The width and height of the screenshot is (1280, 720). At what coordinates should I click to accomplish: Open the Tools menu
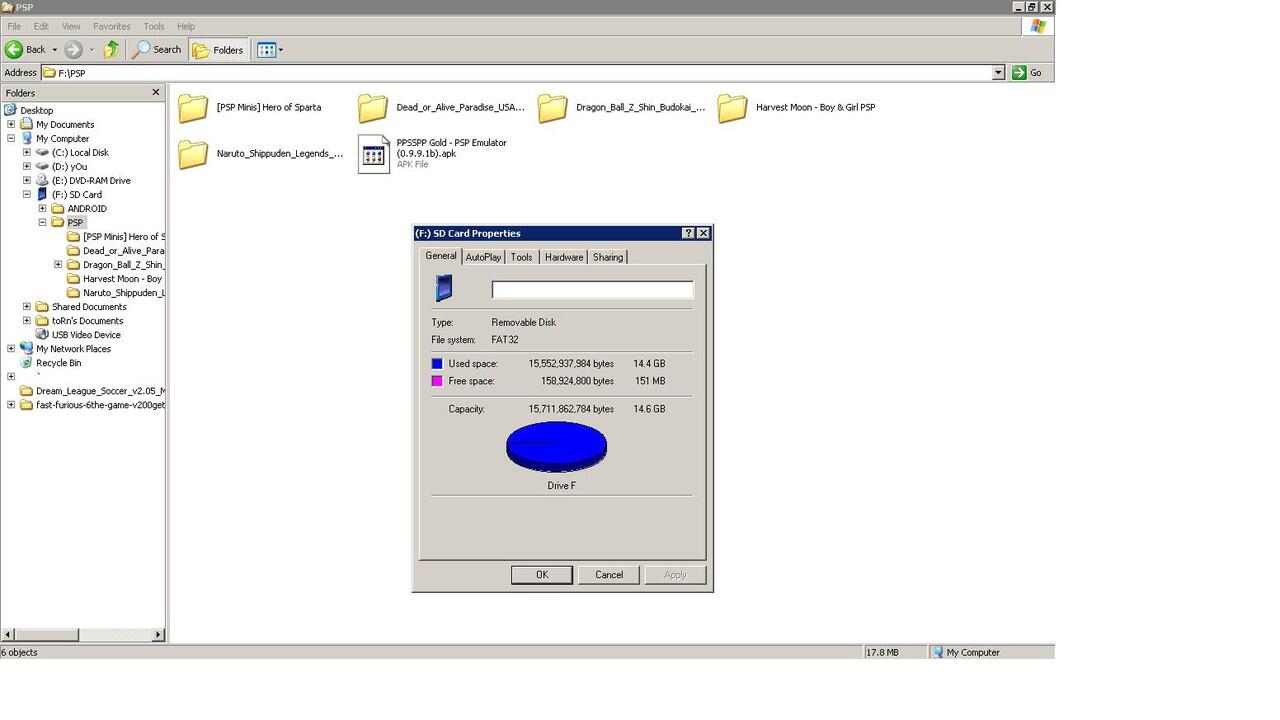coord(154,26)
